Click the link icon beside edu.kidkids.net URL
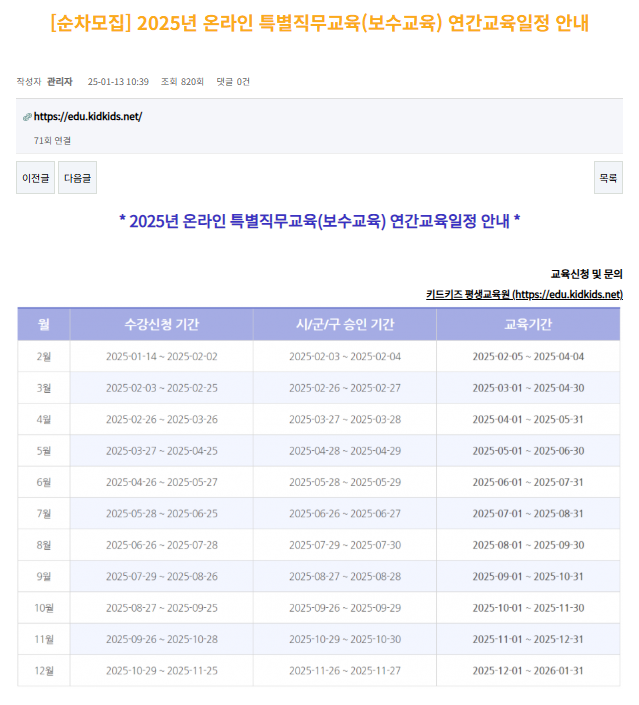Viewport: 639px width, 705px height. coord(27,117)
